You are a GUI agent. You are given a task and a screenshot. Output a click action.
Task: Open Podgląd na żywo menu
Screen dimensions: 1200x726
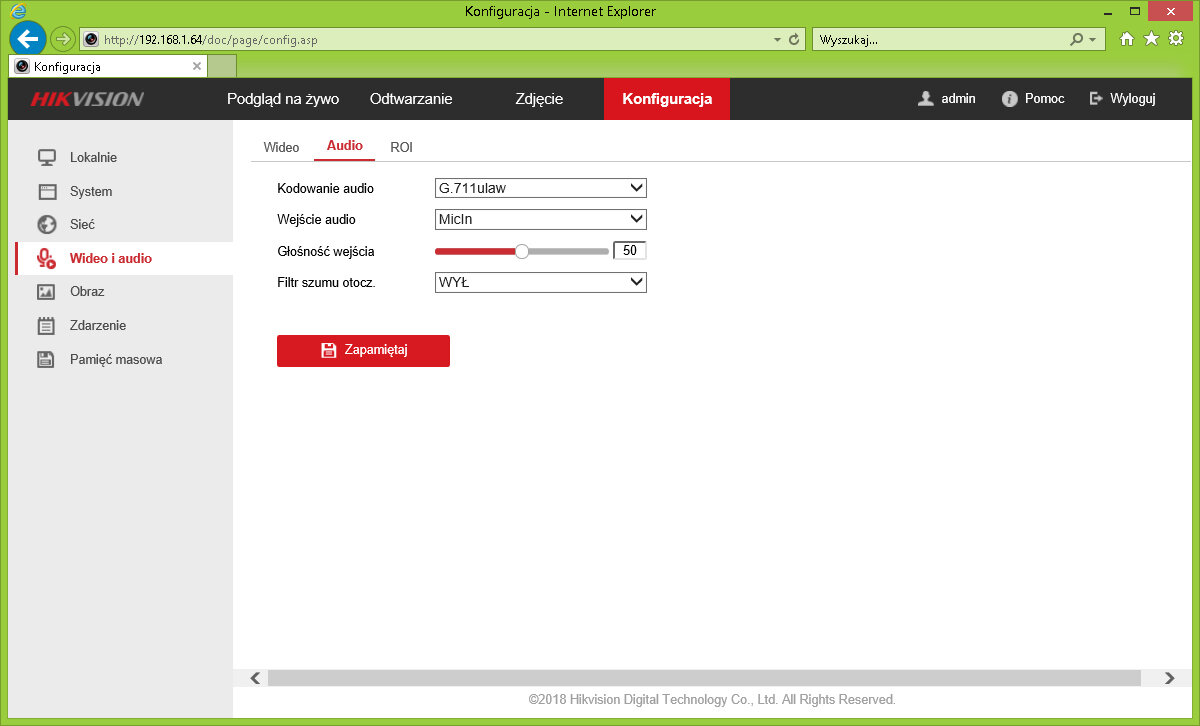tap(283, 99)
